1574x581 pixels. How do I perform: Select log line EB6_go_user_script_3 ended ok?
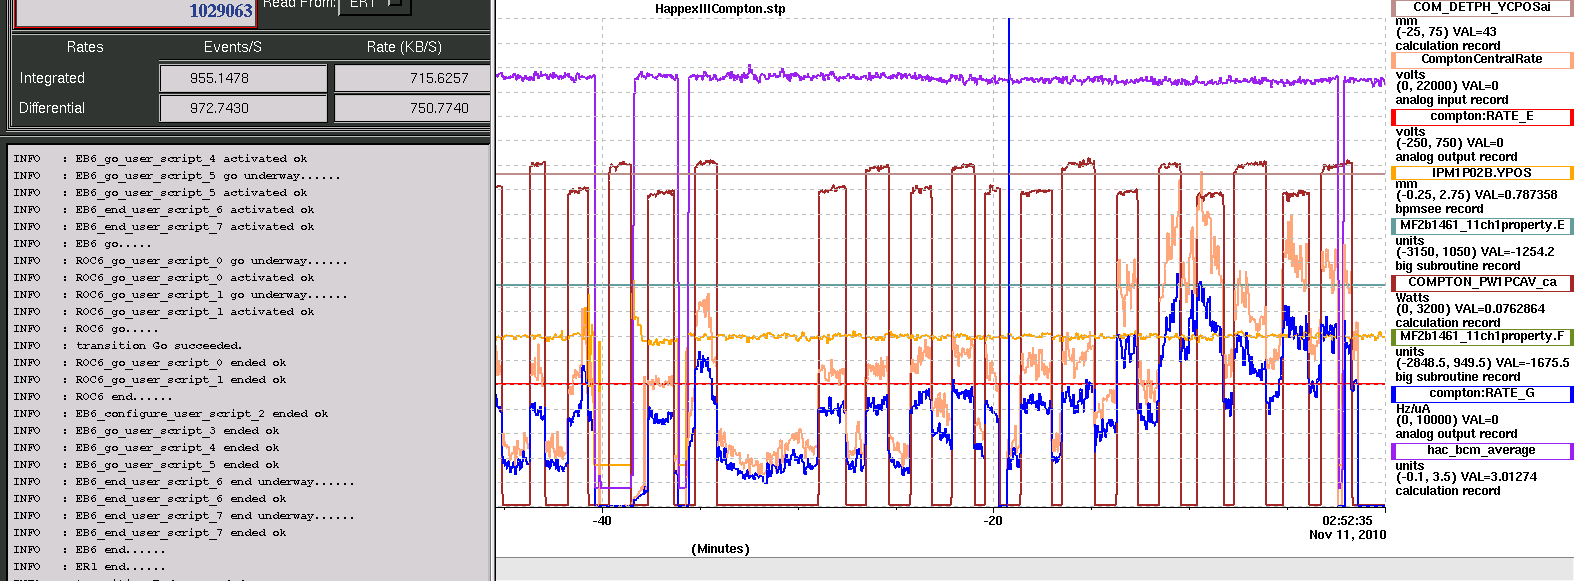coord(146,430)
